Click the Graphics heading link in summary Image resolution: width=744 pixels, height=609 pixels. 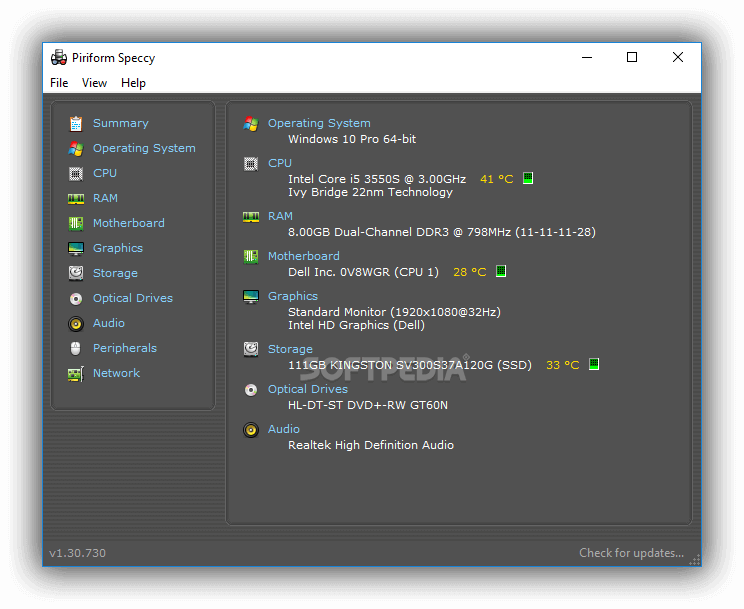tap(293, 296)
